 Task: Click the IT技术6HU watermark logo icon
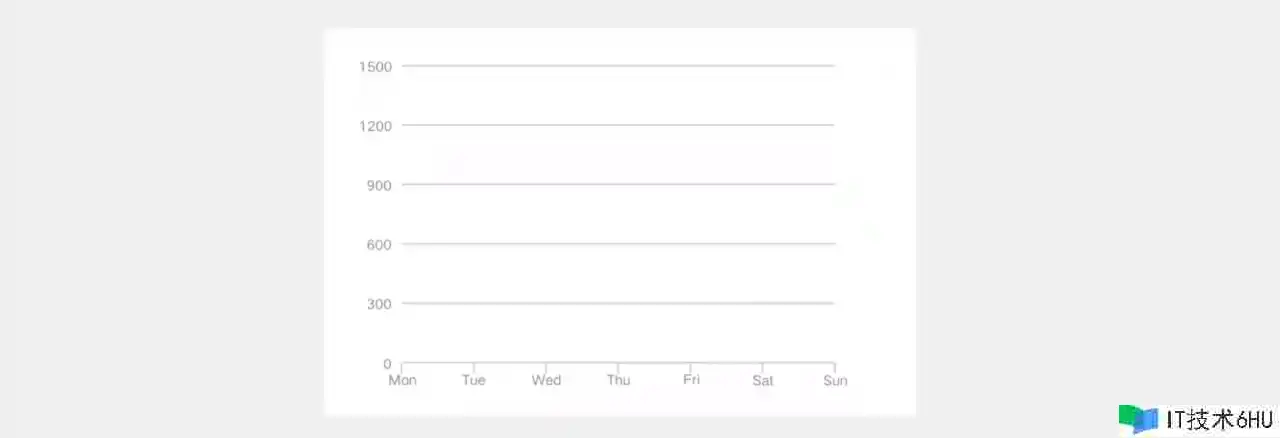1138,419
